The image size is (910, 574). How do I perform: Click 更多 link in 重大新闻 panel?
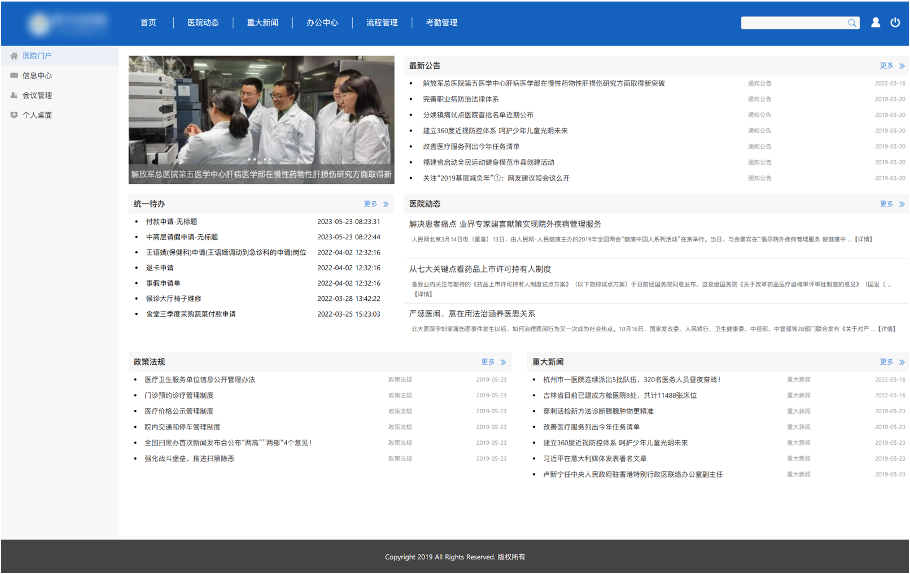(886, 362)
